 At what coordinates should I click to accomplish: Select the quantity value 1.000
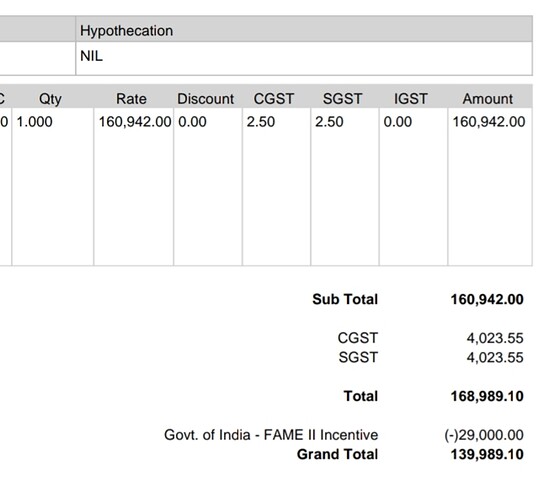tap(34, 122)
